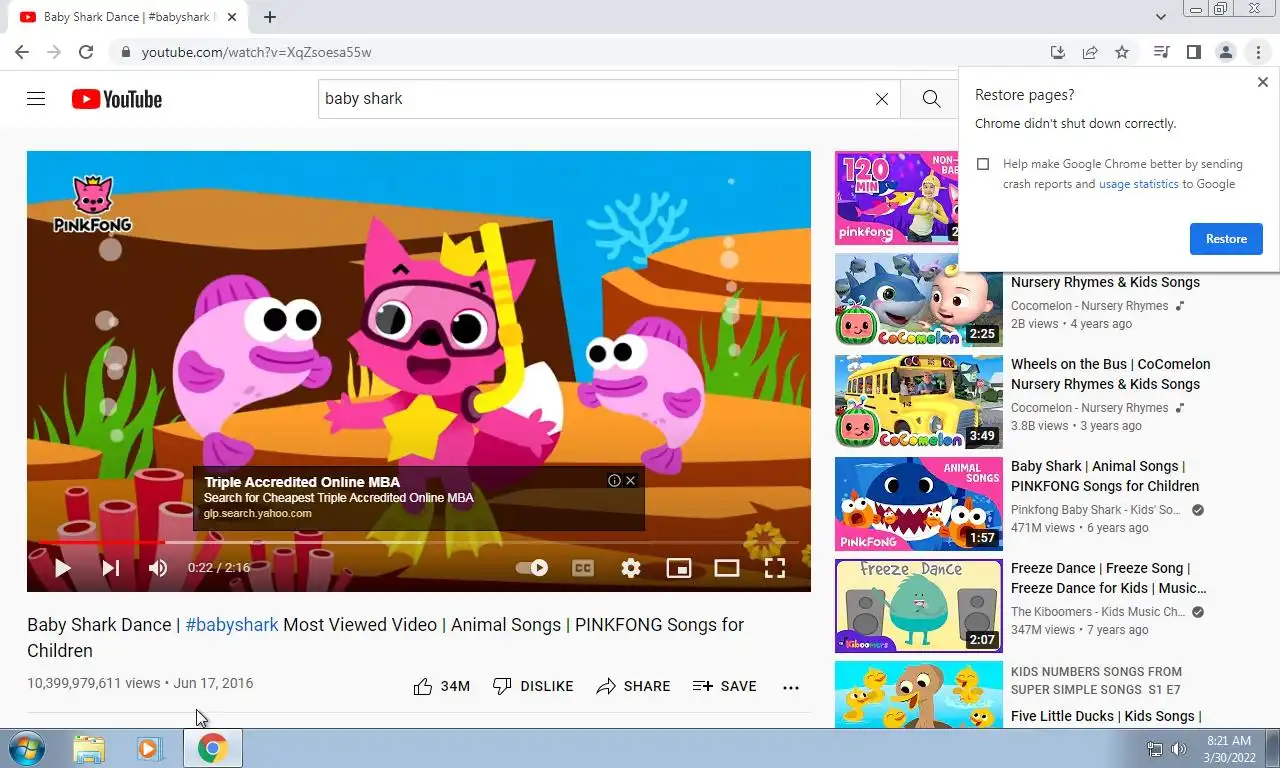Open the usage statistics link

pos(1139,184)
